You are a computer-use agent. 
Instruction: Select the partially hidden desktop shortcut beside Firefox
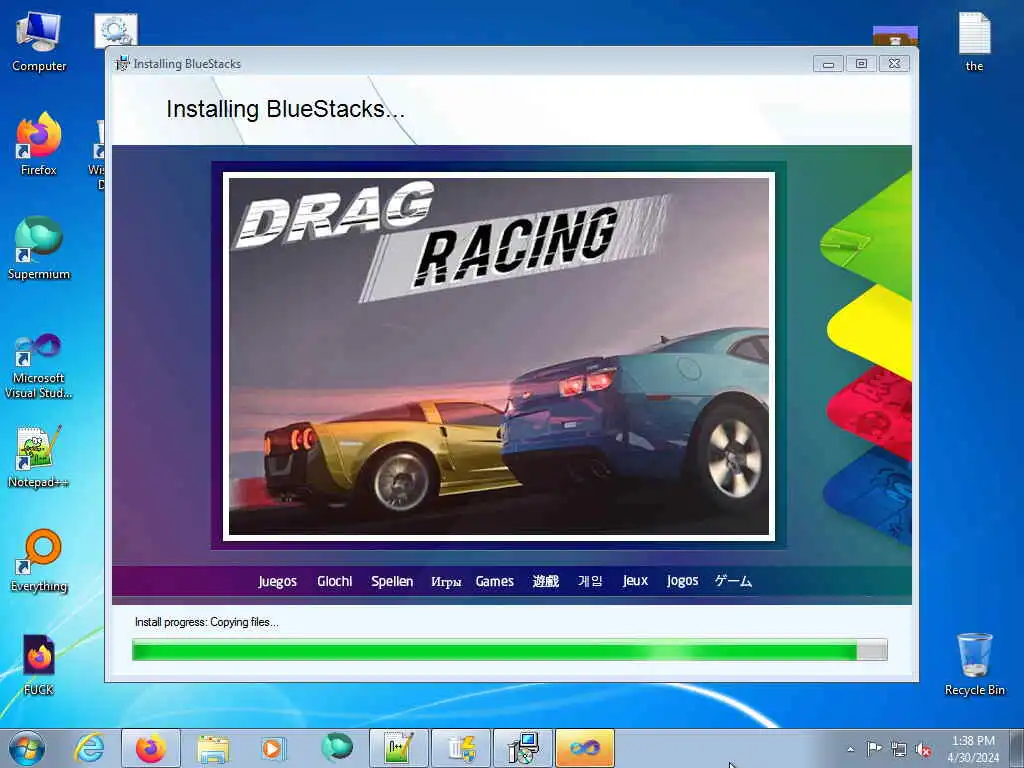tap(99, 153)
